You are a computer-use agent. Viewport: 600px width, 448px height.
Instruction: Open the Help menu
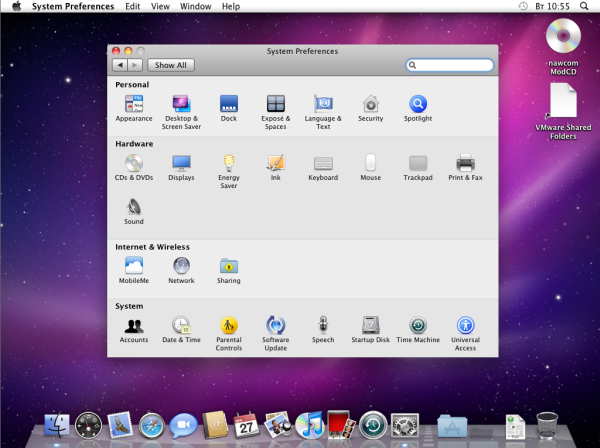point(231,6)
